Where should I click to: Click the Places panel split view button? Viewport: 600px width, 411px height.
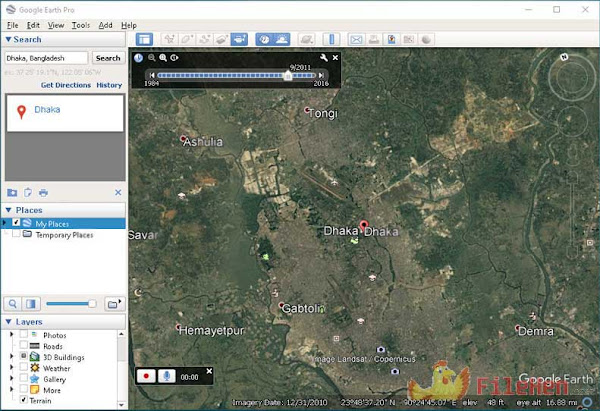coord(31,304)
